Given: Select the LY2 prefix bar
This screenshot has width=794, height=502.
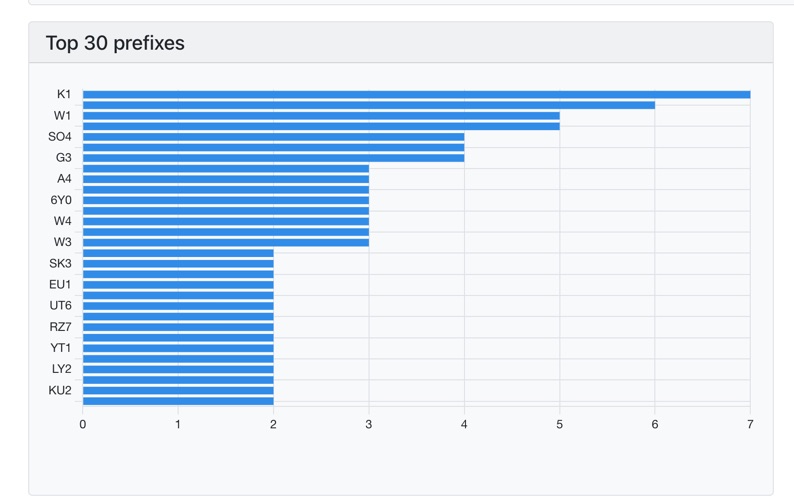Looking at the screenshot, I should click(178, 369).
